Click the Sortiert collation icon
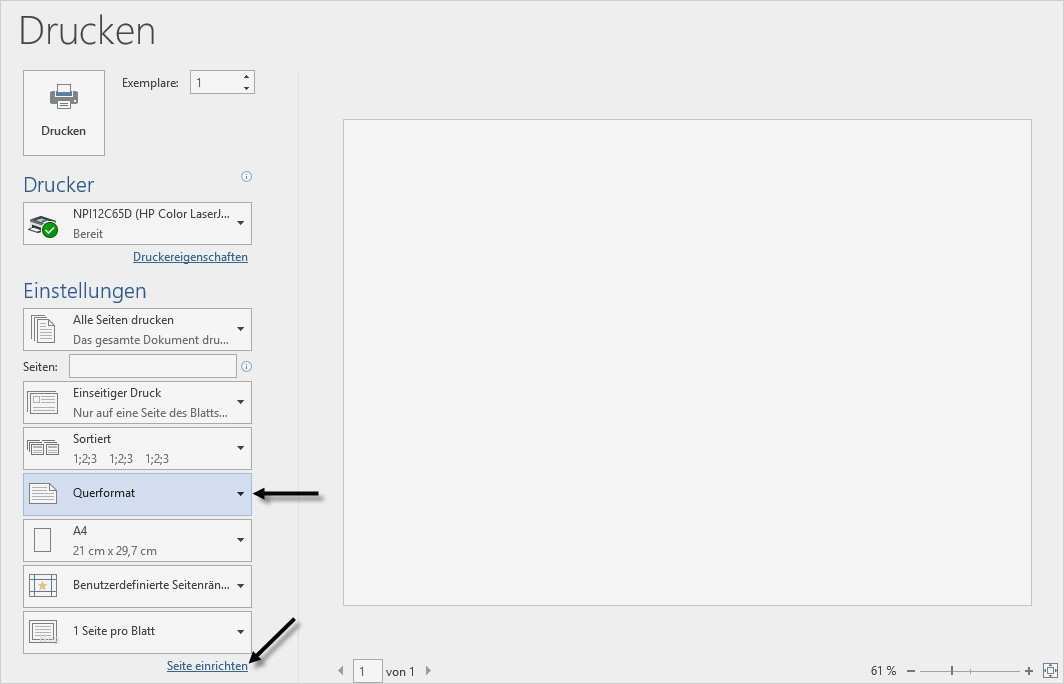This screenshot has height=684, width=1064. tap(43, 448)
